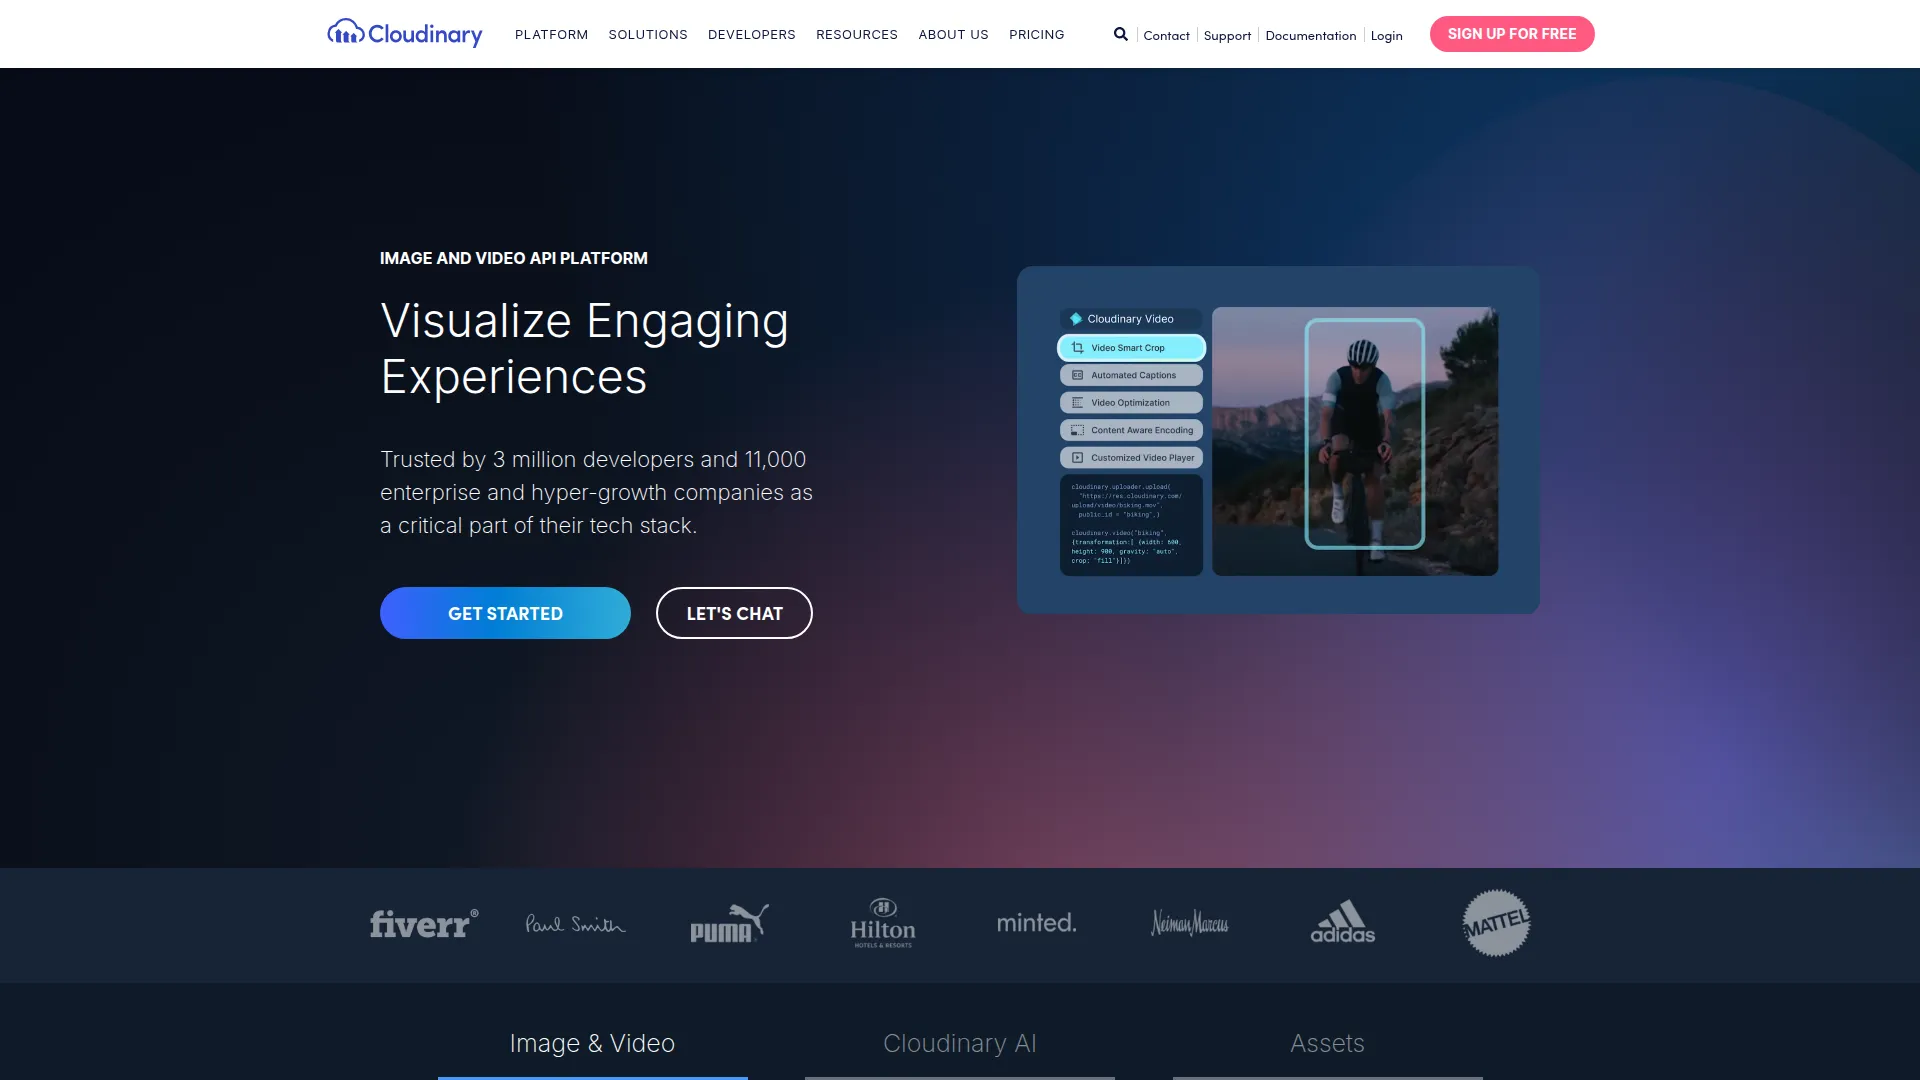Select Video Optimization option

1131,403
